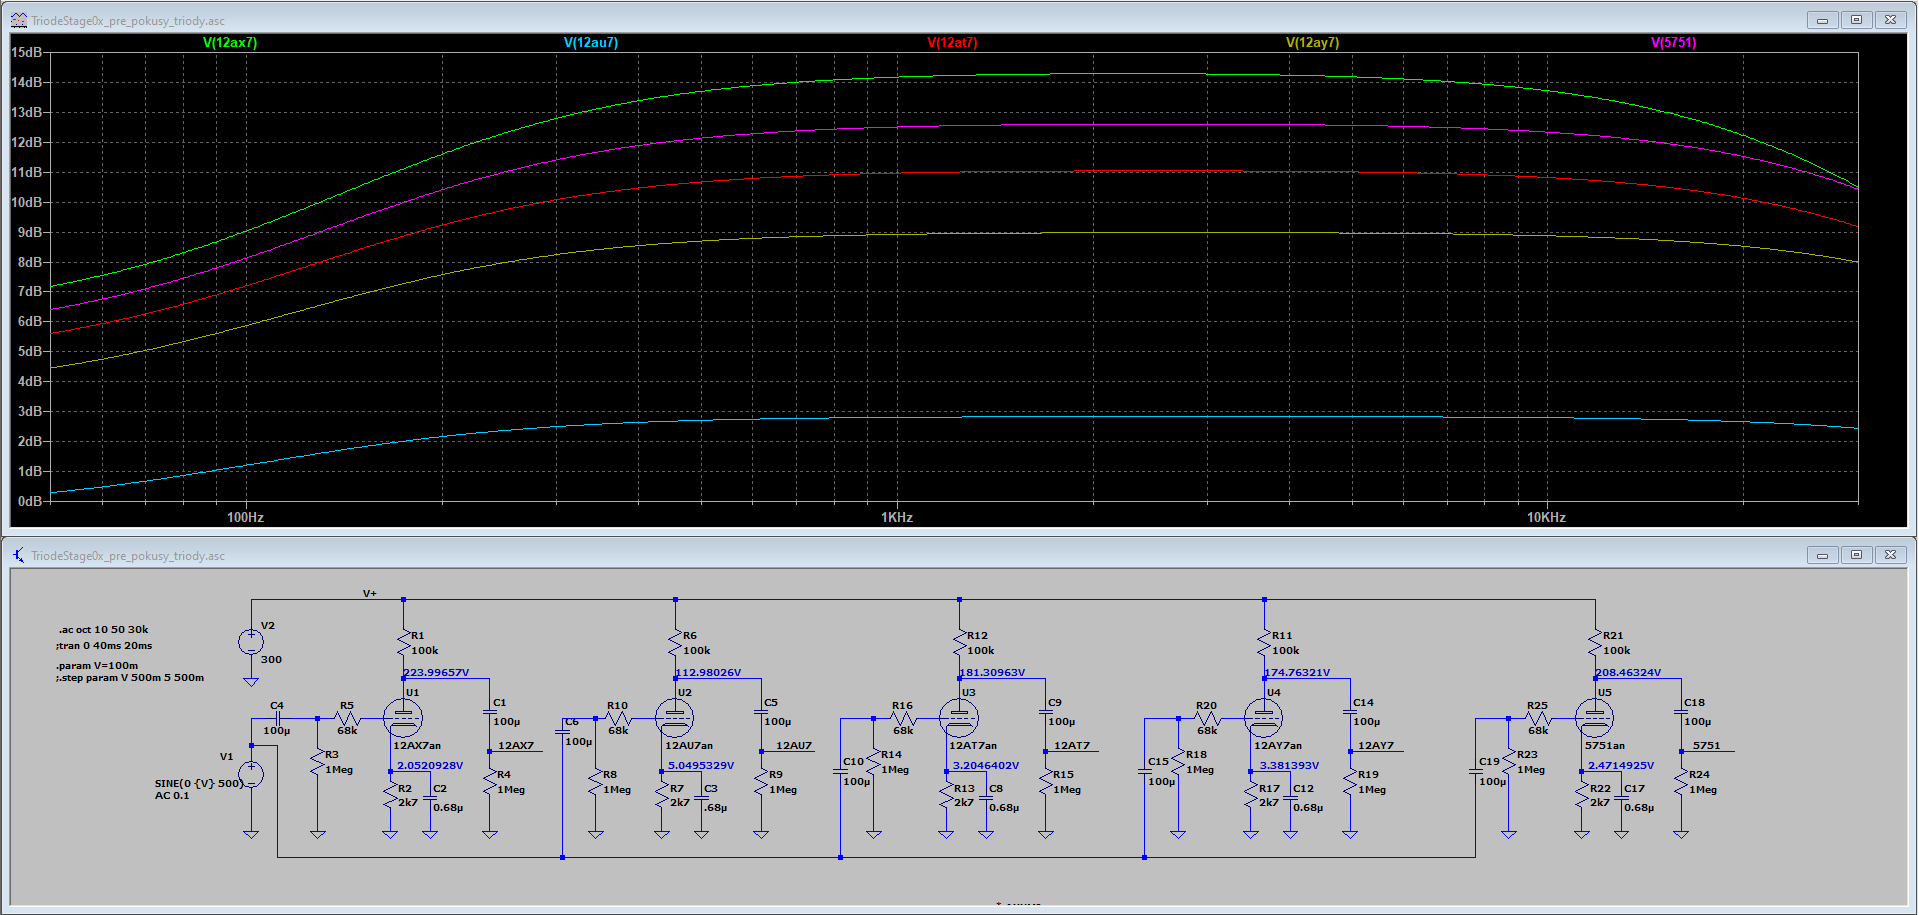
Task: Select resistor R1 100k symbol
Action: tap(404, 643)
